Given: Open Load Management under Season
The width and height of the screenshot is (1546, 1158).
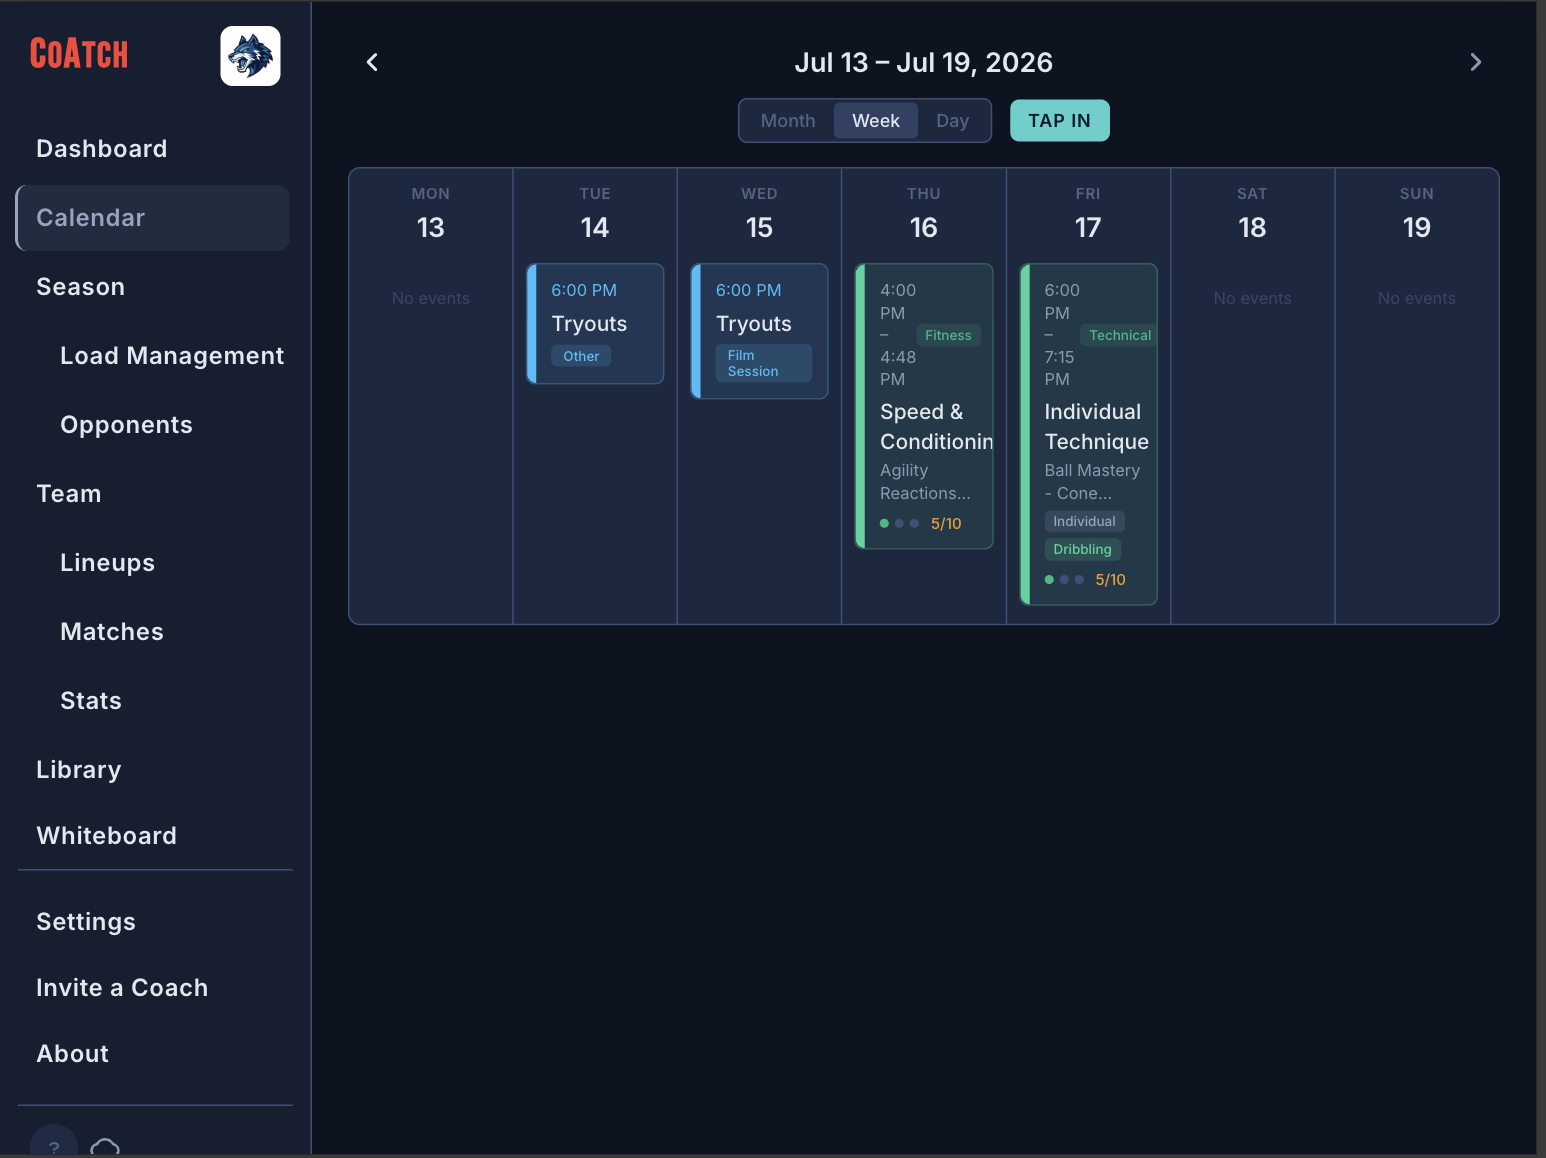Looking at the screenshot, I should point(172,355).
